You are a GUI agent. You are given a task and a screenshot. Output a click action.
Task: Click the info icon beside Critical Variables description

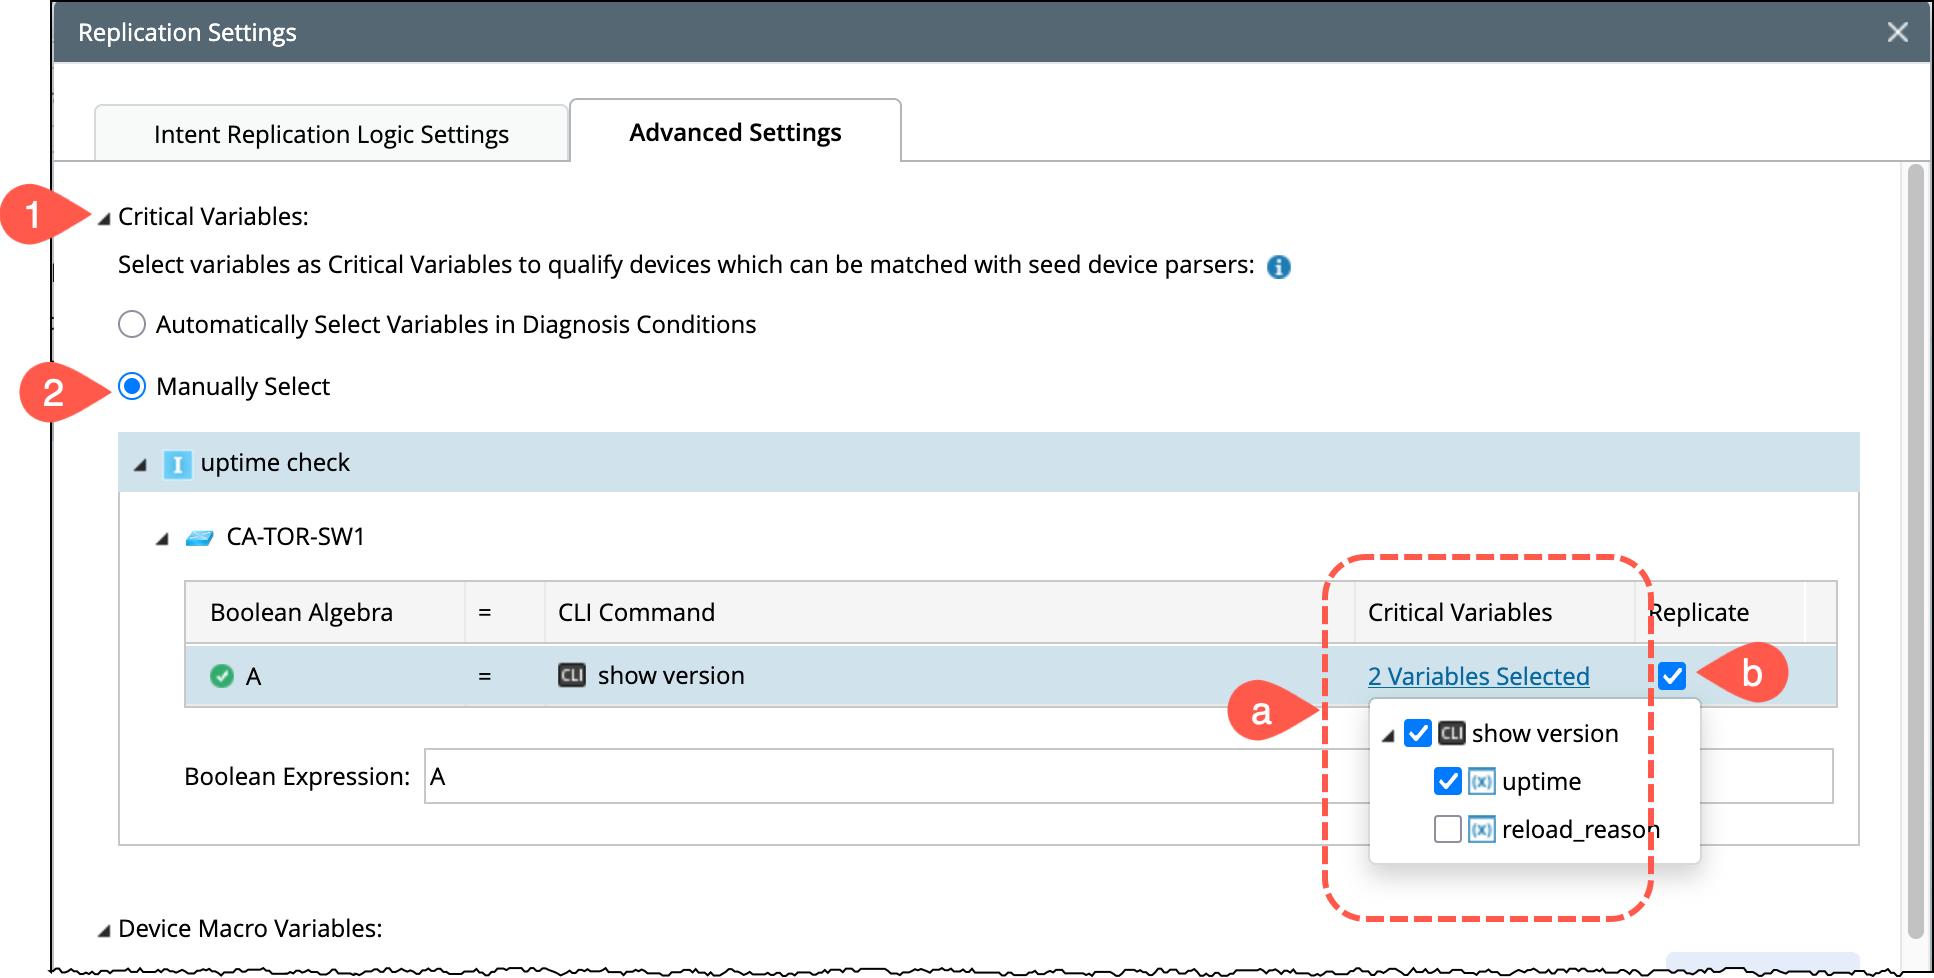1278,267
